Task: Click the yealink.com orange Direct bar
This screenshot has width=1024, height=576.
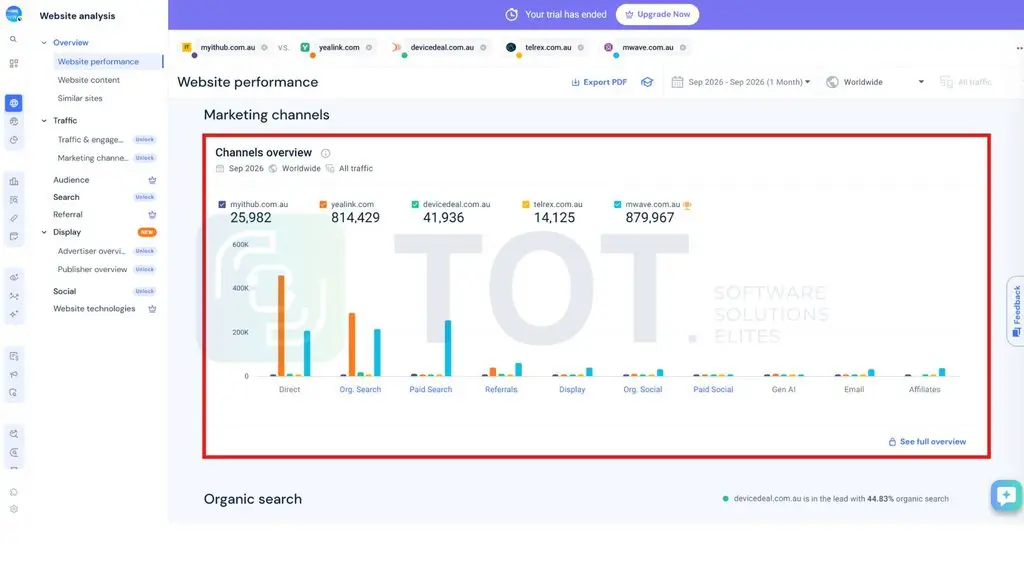Action: pyautogui.click(x=281, y=326)
